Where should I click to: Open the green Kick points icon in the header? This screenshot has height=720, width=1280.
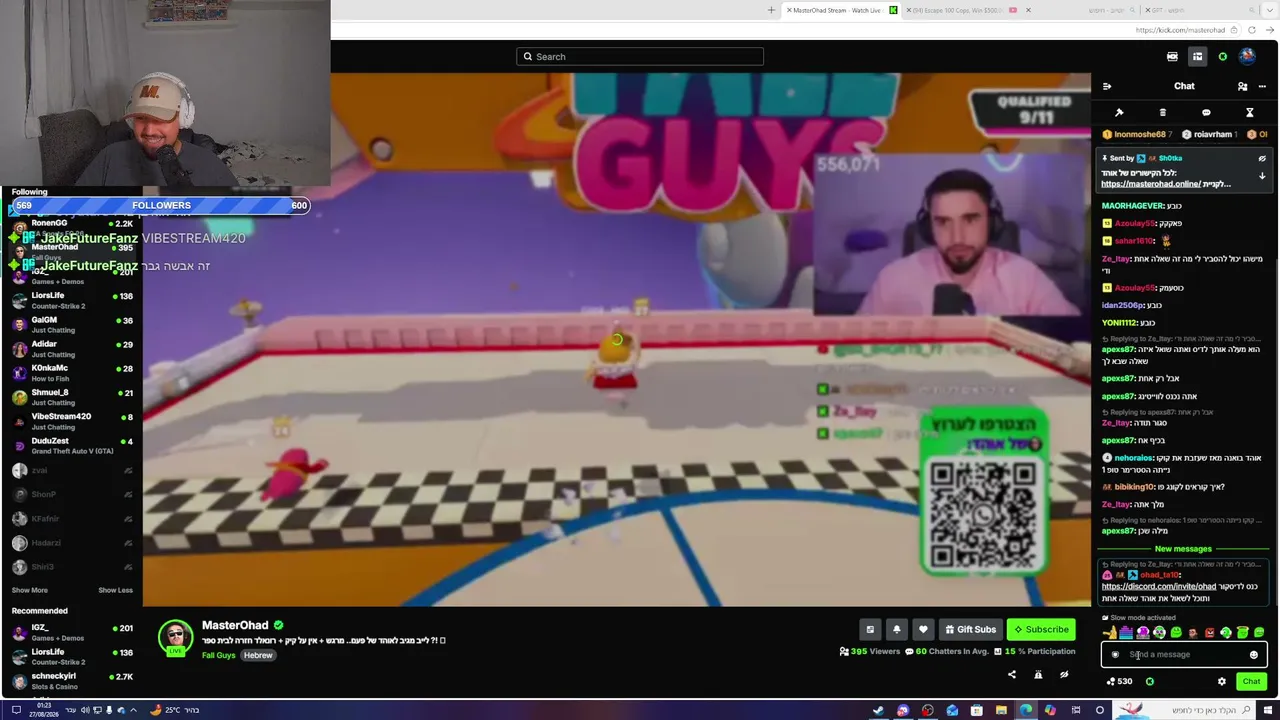pos(1222,57)
